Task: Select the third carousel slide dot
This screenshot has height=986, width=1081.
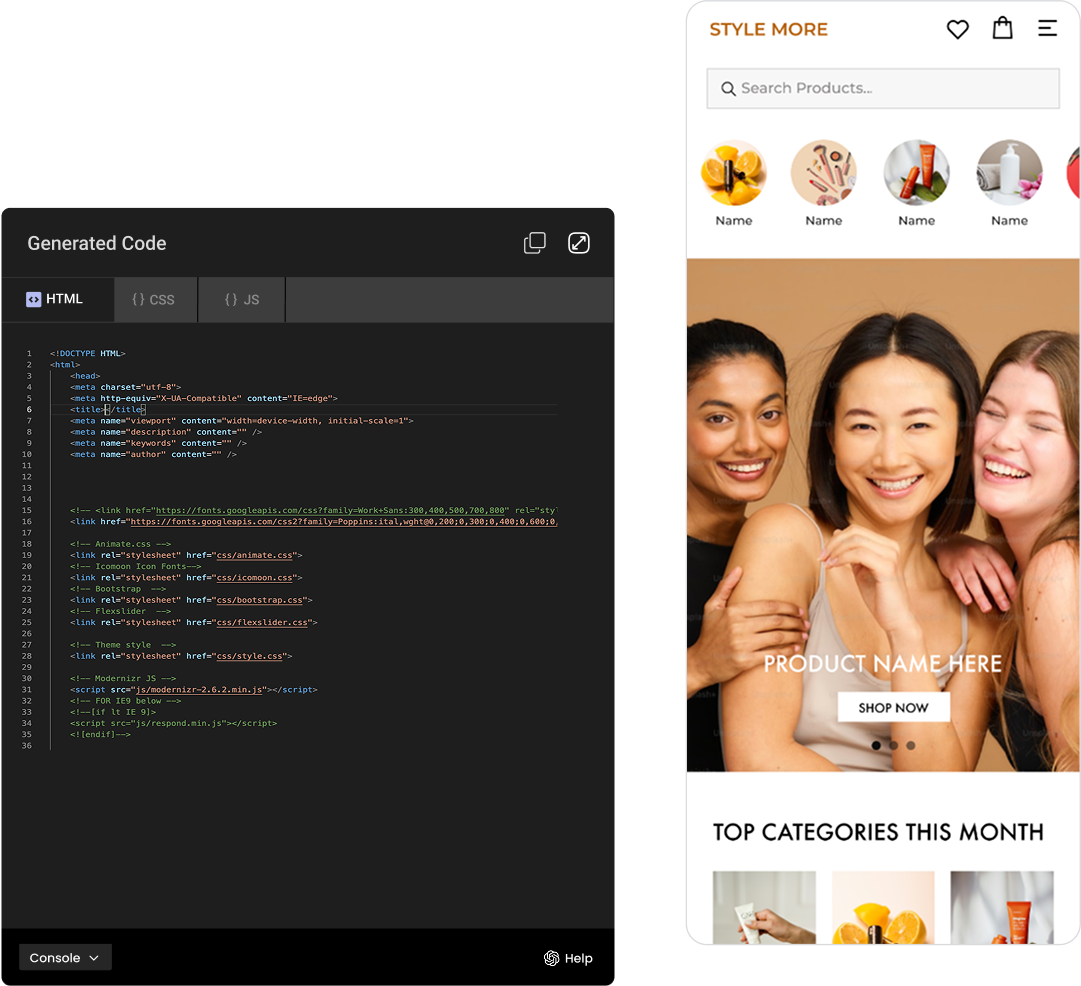Action: tap(910, 745)
